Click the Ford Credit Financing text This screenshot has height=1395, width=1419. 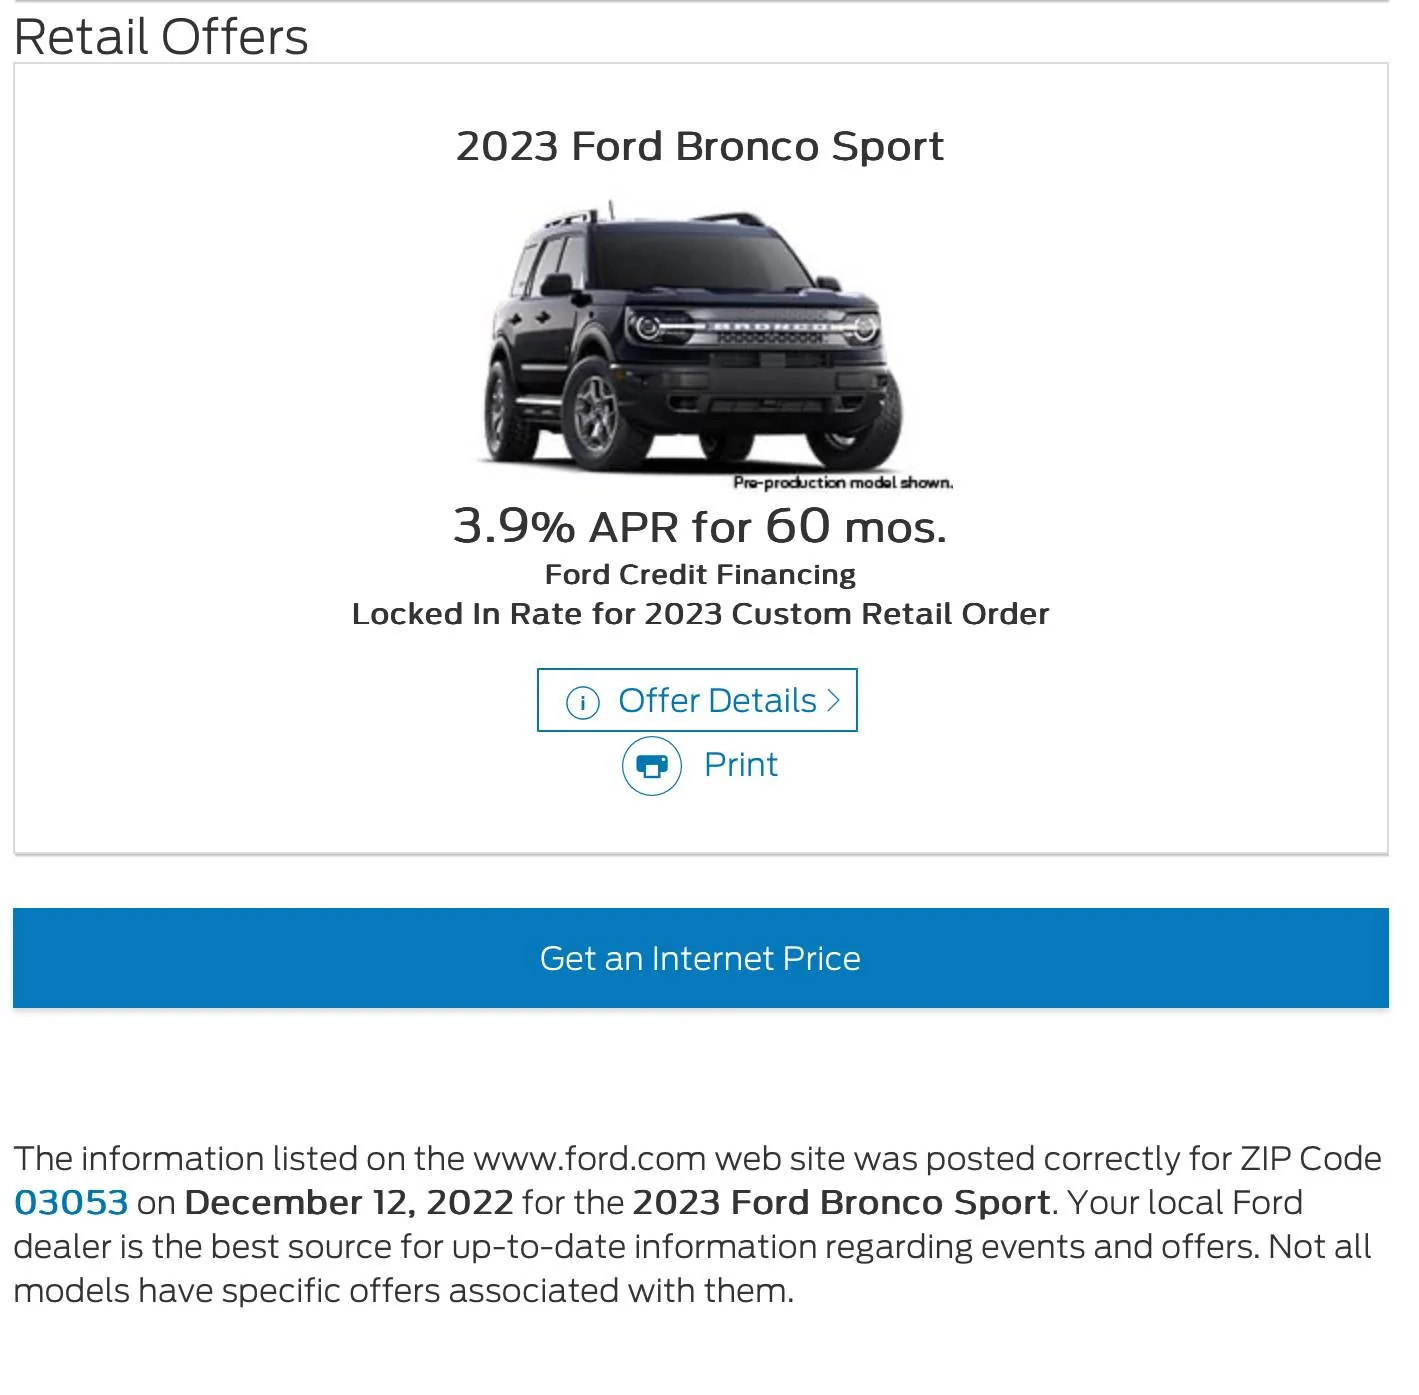(699, 574)
